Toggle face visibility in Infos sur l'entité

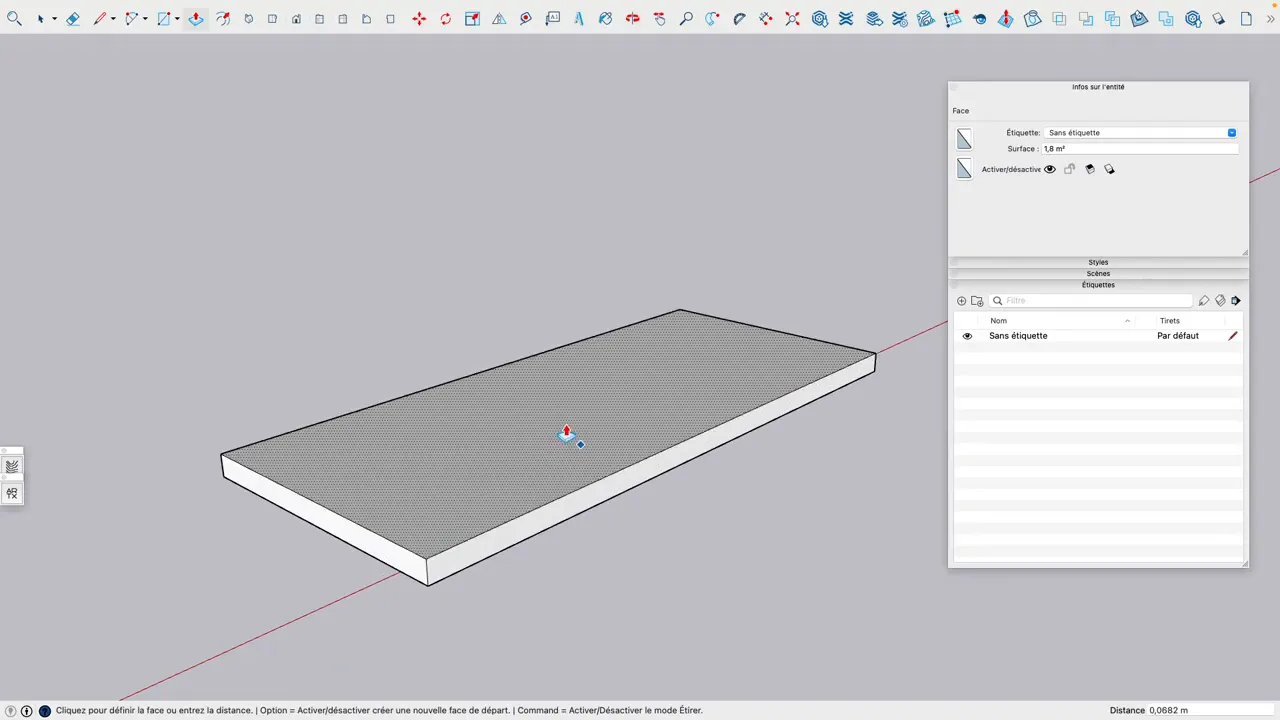coord(1049,169)
